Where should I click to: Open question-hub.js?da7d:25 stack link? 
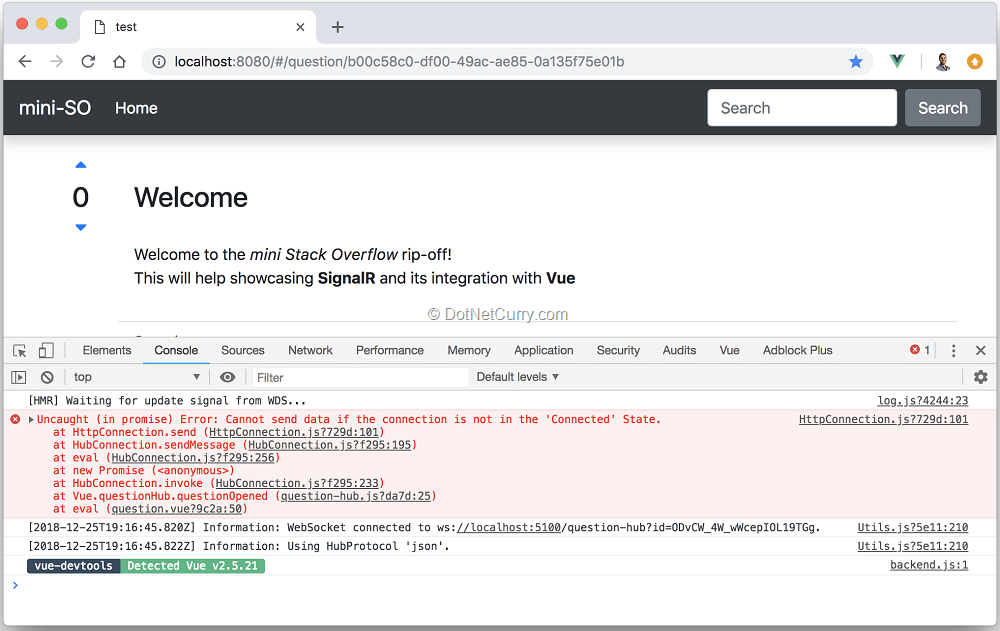pyautogui.click(x=356, y=496)
